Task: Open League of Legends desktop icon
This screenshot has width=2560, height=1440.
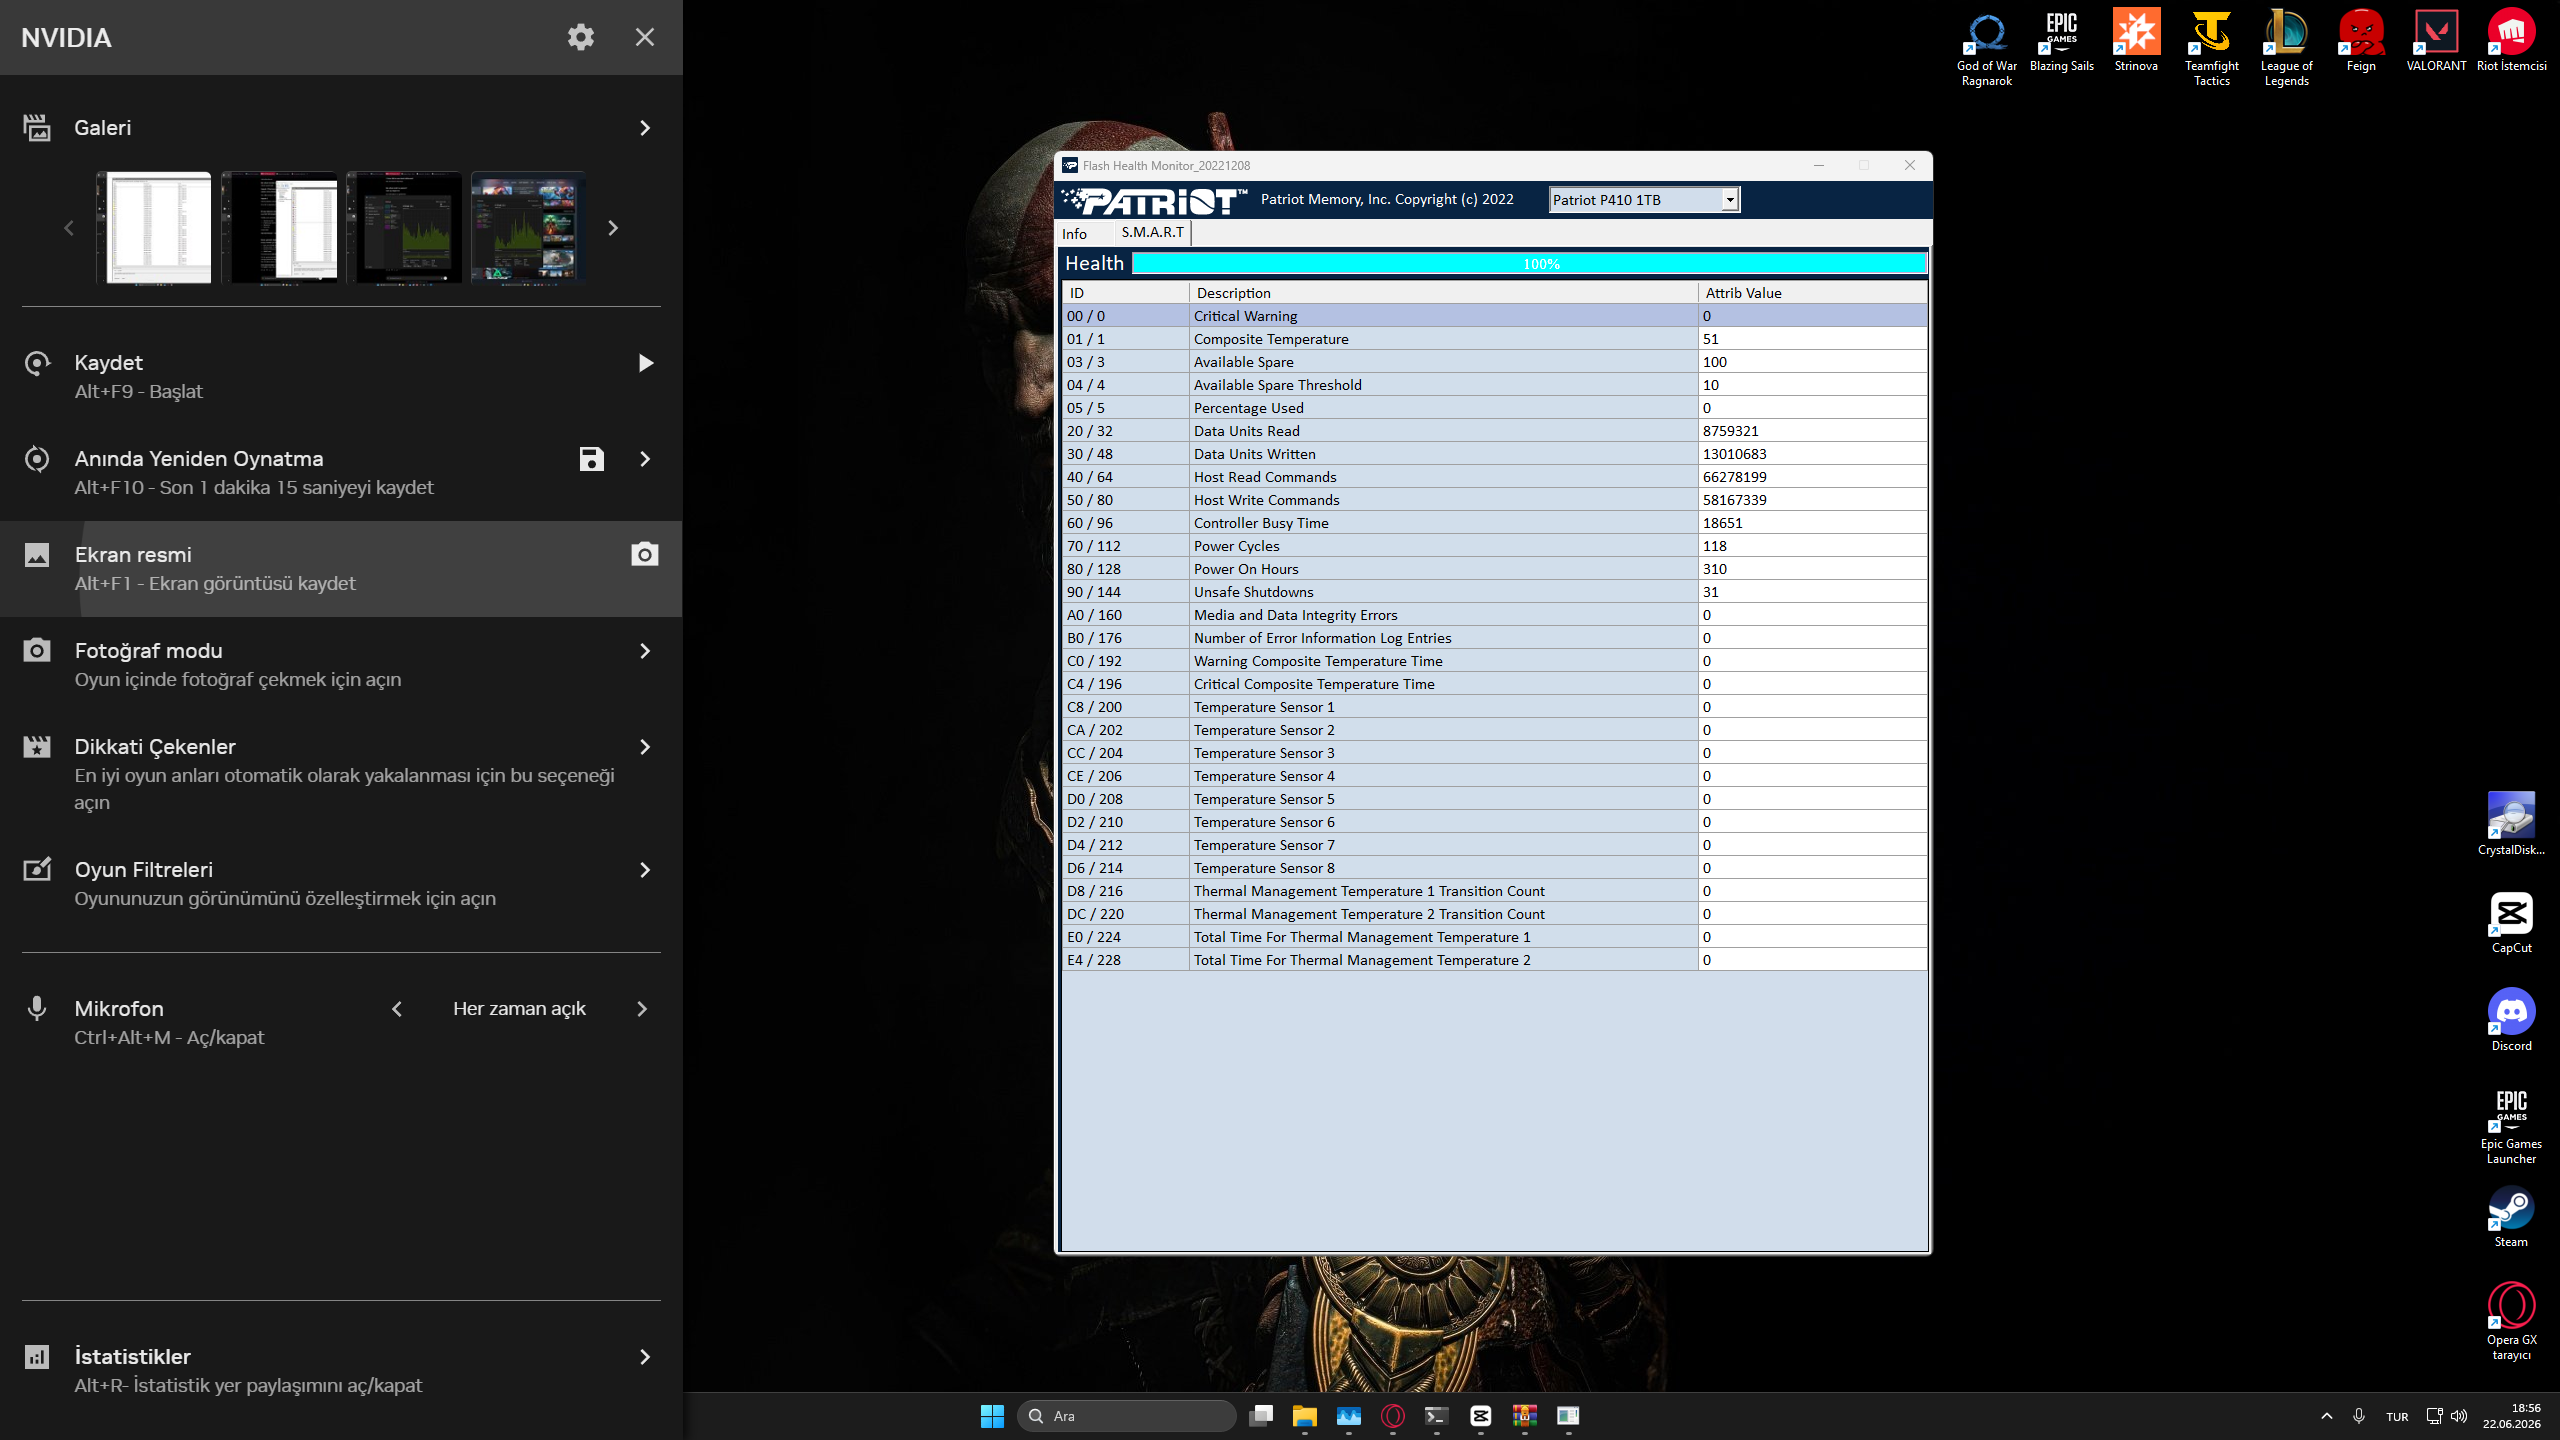Action: coord(2286,48)
